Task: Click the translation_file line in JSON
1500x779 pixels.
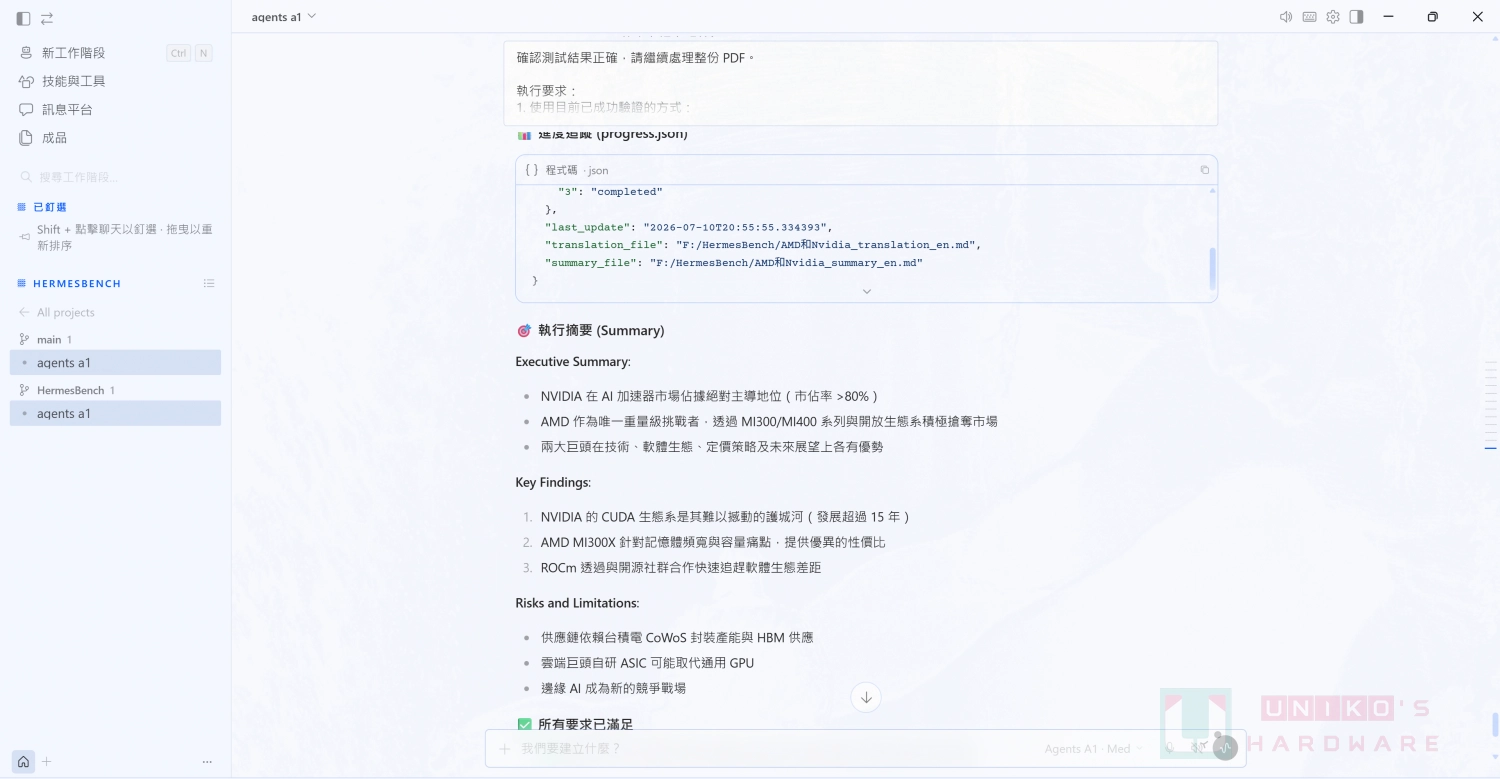Action: click(x=763, y=245)
